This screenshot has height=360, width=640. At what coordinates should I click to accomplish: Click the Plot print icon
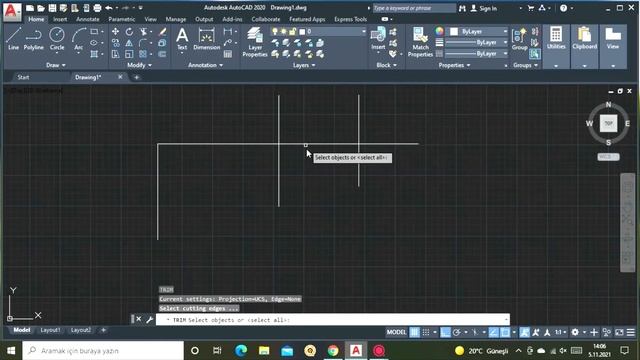coord(97,8)
